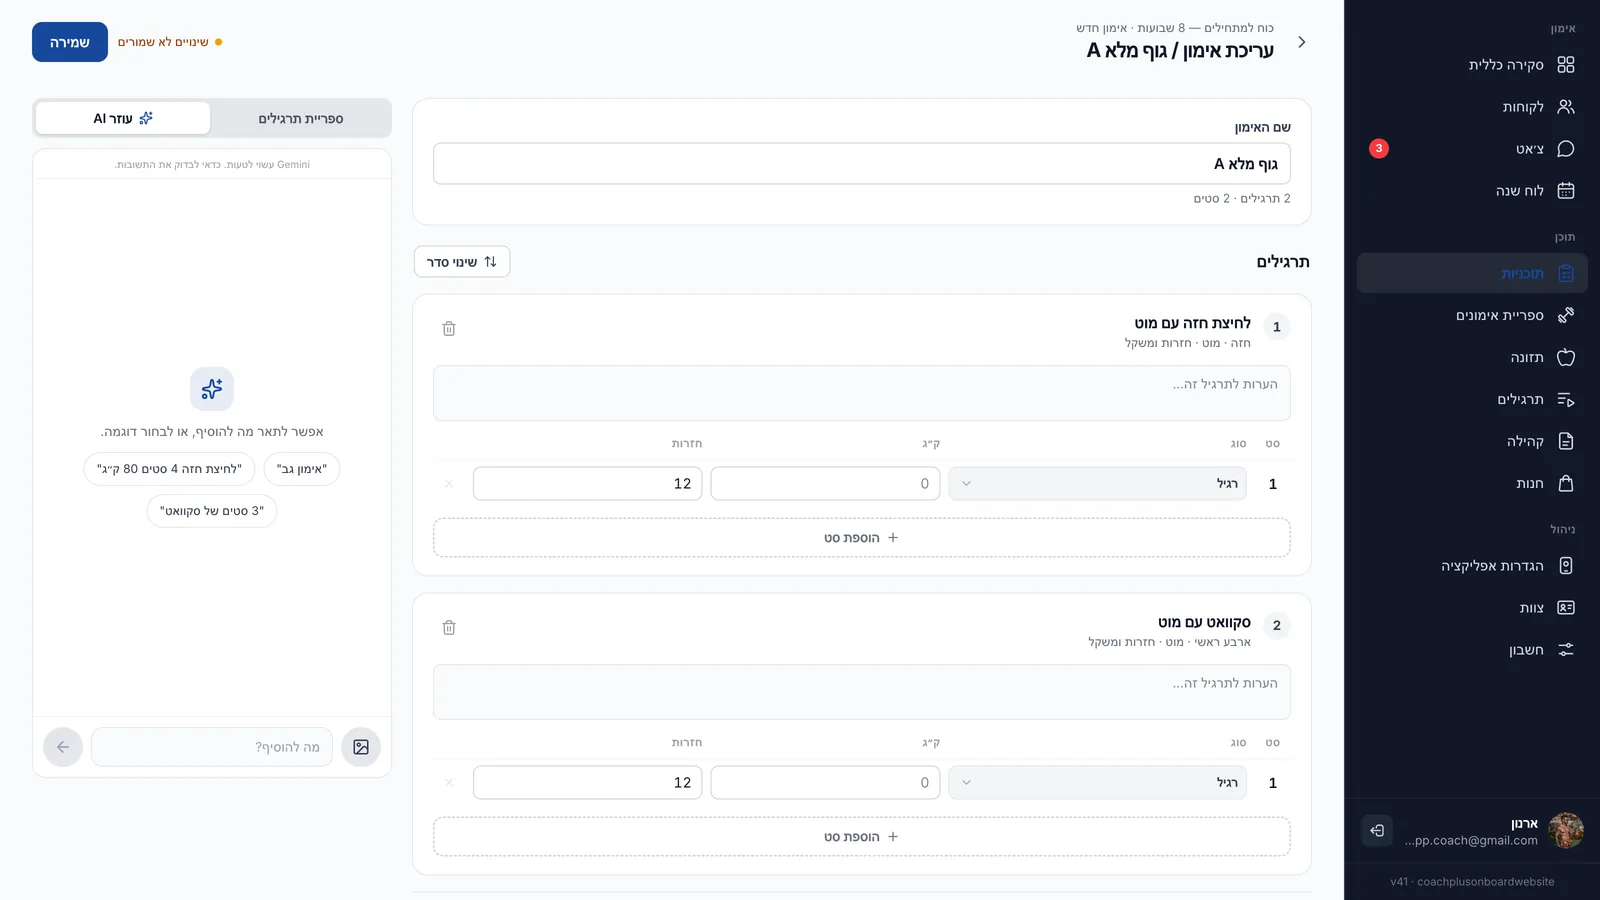Open סקירה כללית dashboard icon in sidebar
Viewport: 1600px width, 900px height.
[x=1566, y=64]
